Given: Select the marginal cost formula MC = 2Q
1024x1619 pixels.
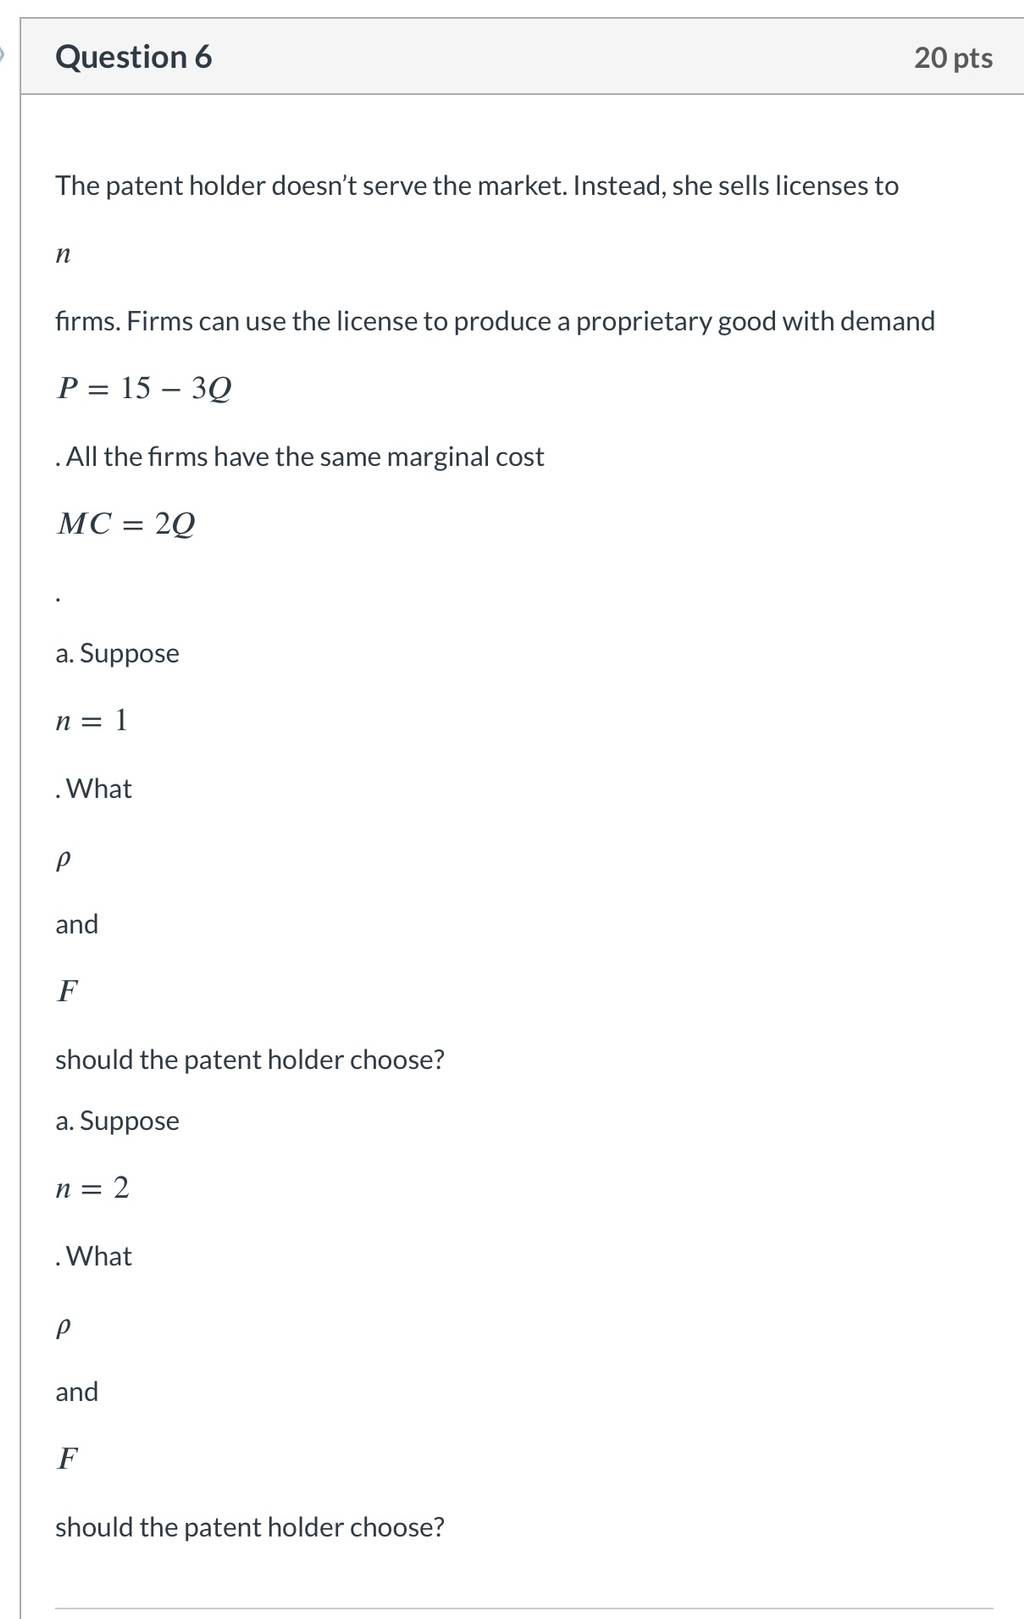Looking at the screenshot, I should [126, 523].
